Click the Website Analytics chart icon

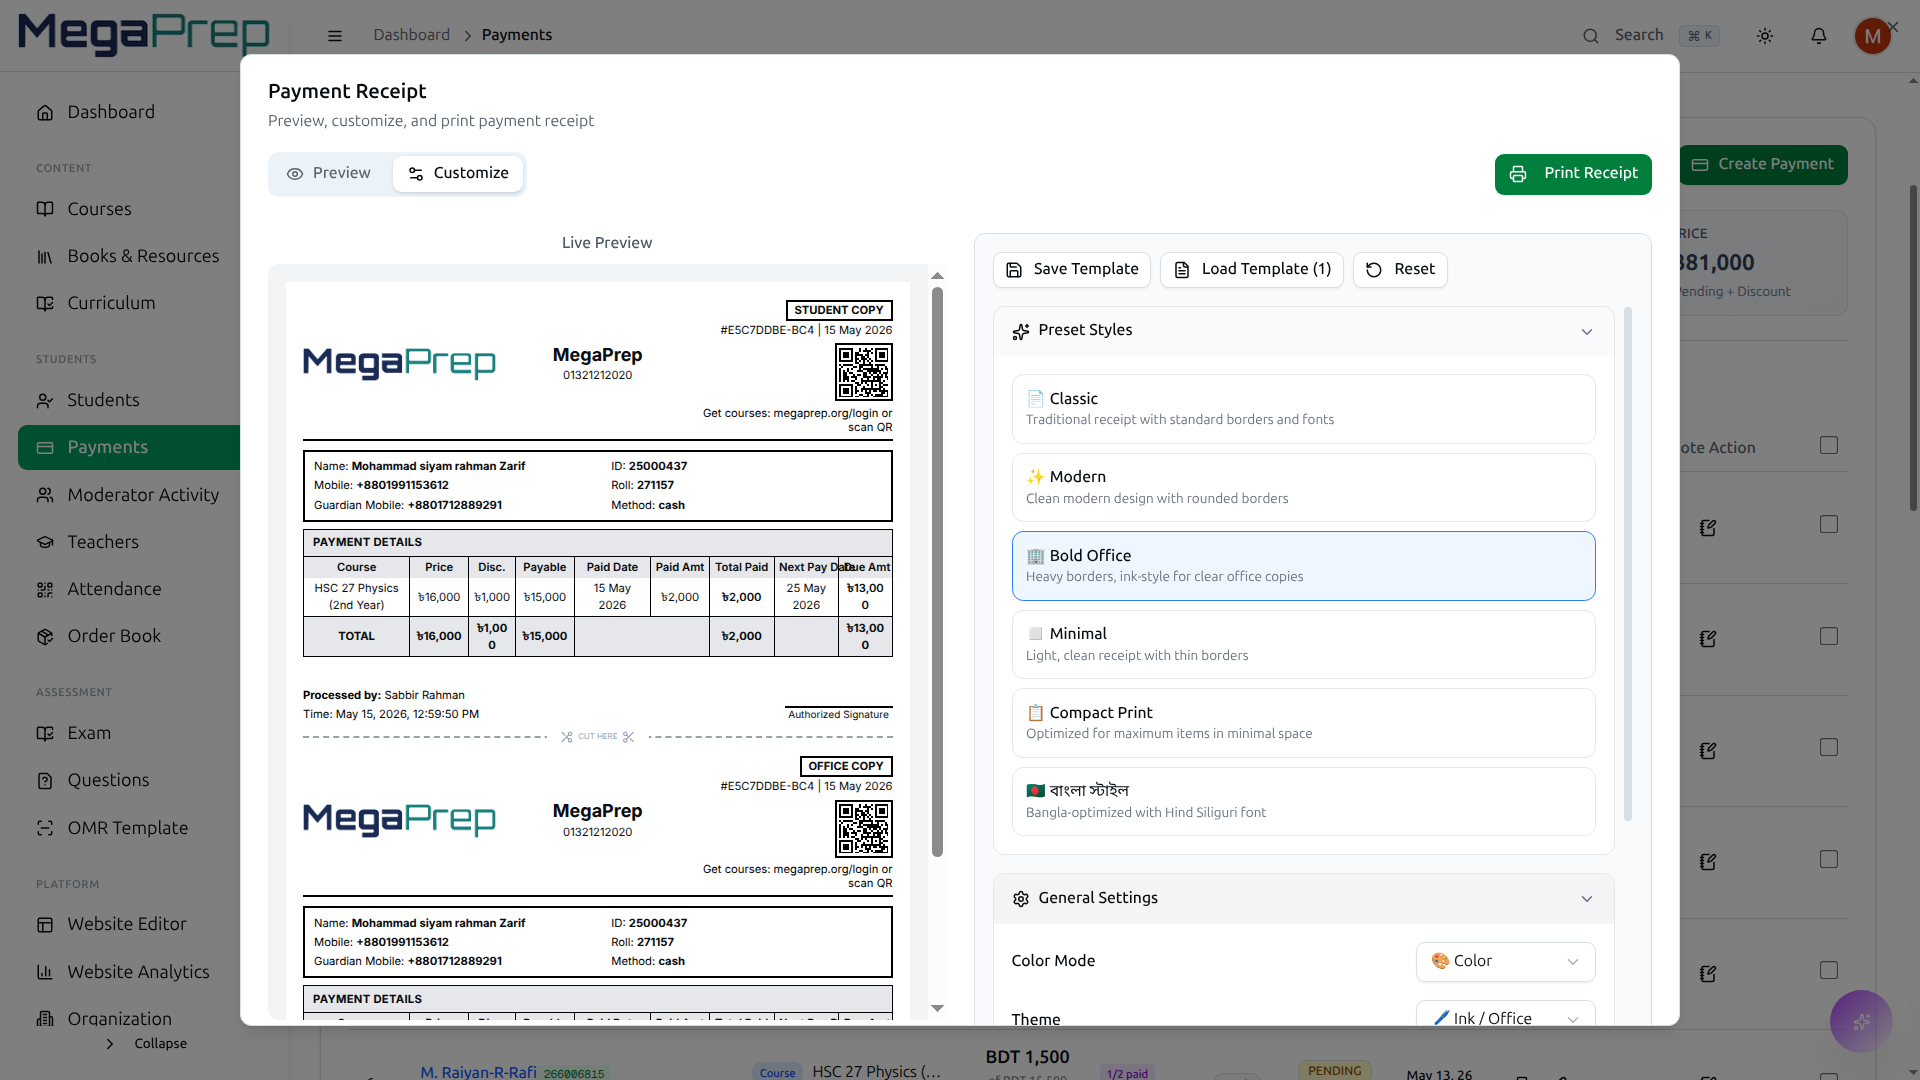(45, 972)
